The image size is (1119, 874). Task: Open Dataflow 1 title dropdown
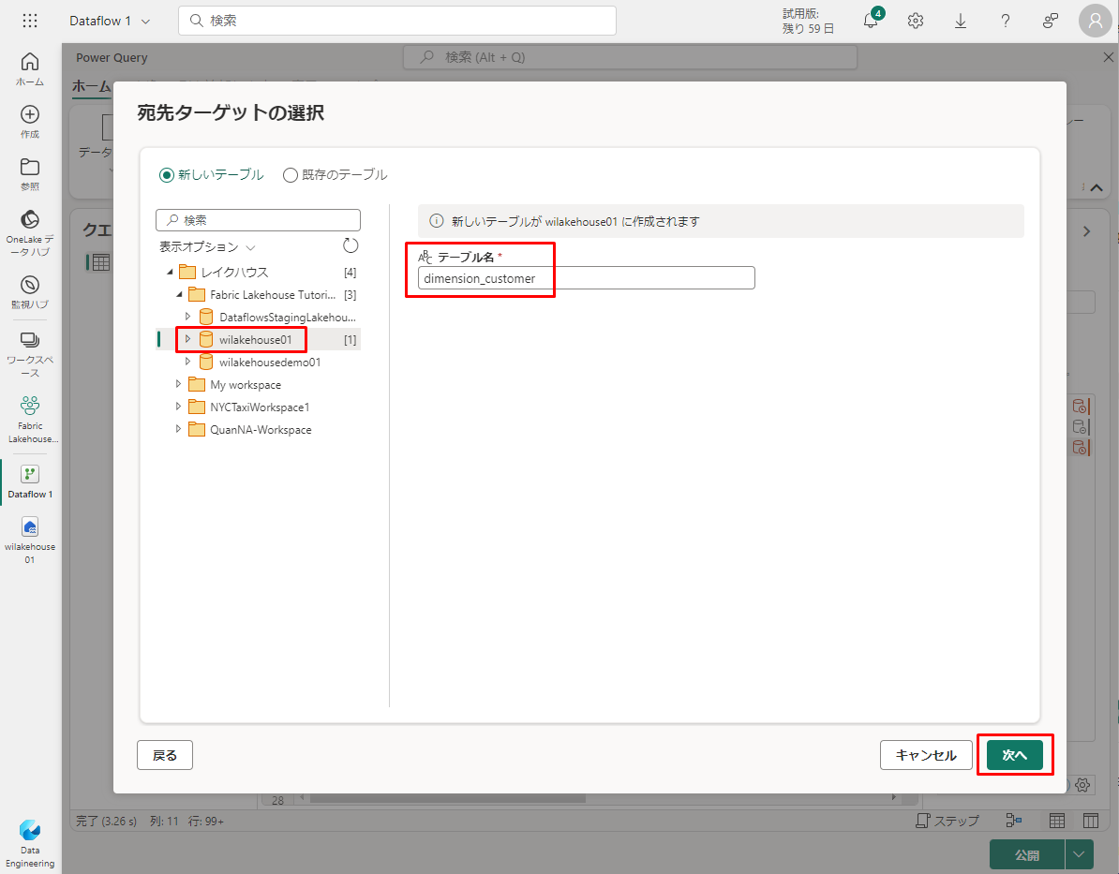(110, 21)
